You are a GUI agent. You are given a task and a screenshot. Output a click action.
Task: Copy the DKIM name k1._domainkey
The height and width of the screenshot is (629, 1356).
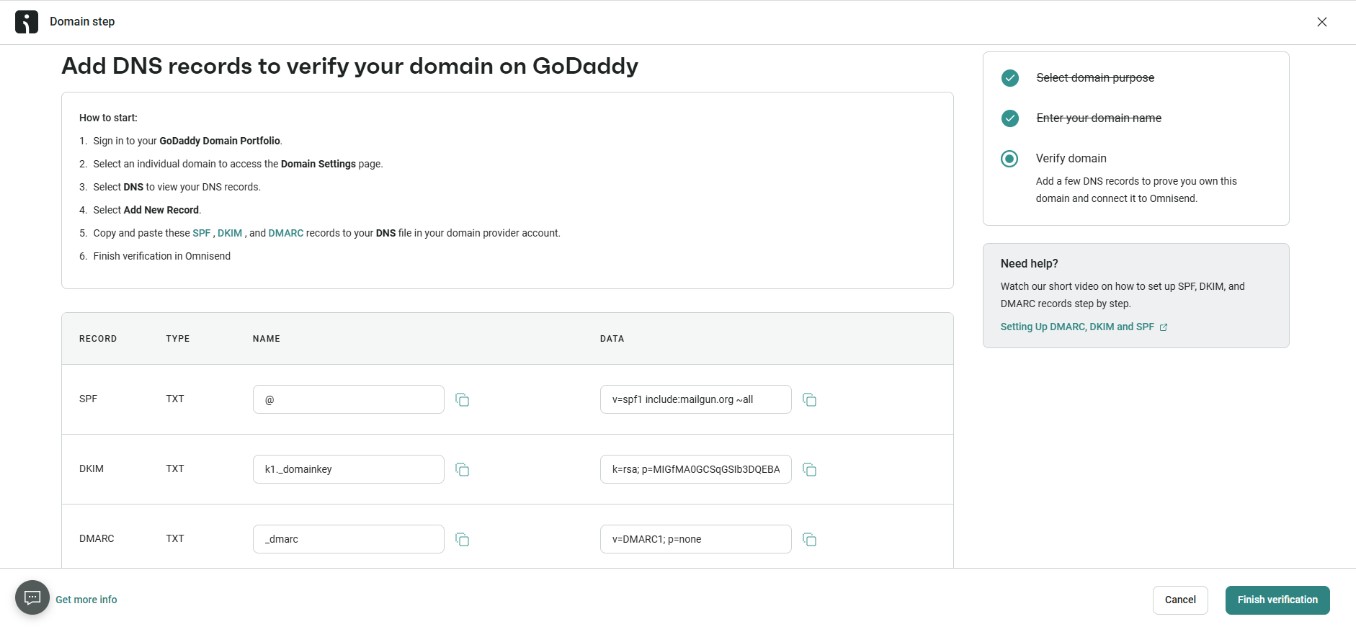coord(462,470)
